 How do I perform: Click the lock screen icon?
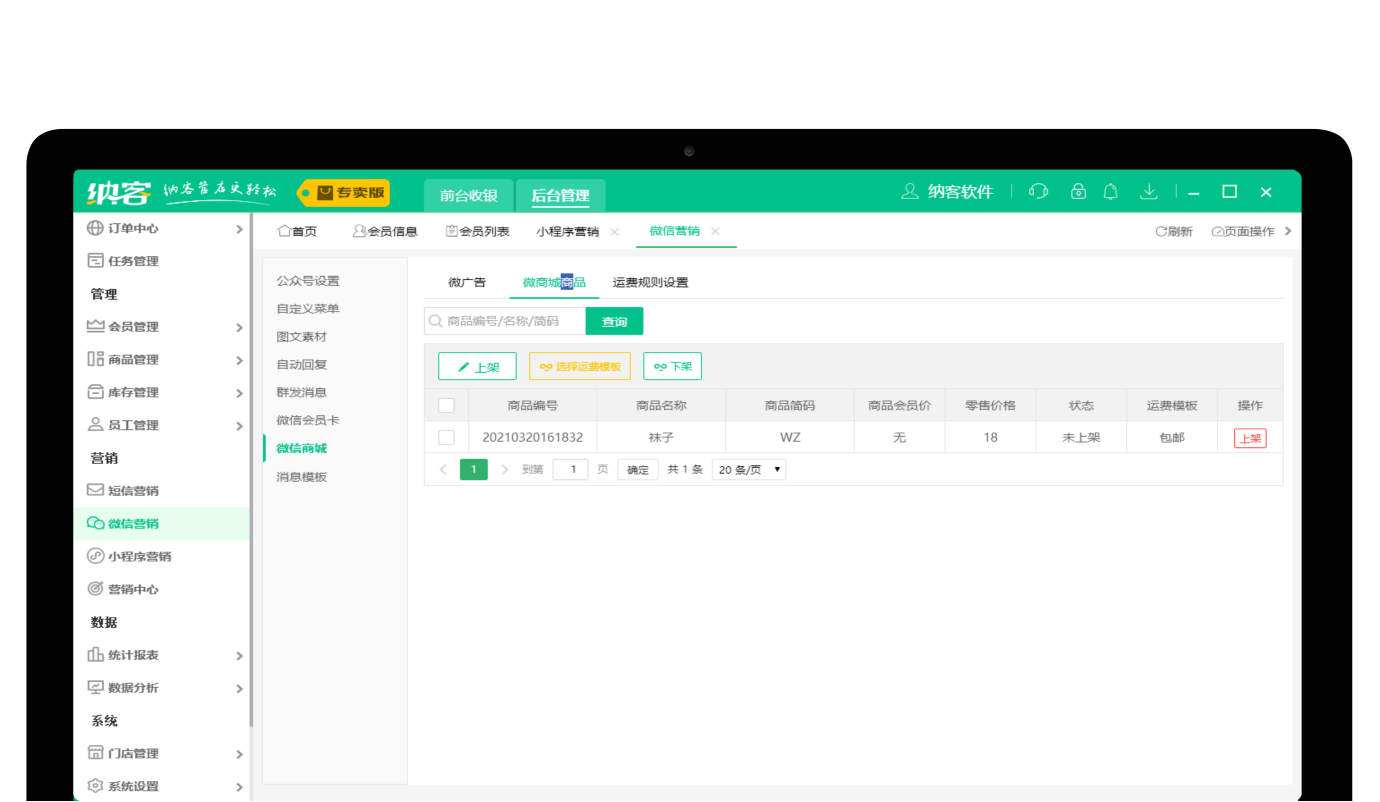1078,192
